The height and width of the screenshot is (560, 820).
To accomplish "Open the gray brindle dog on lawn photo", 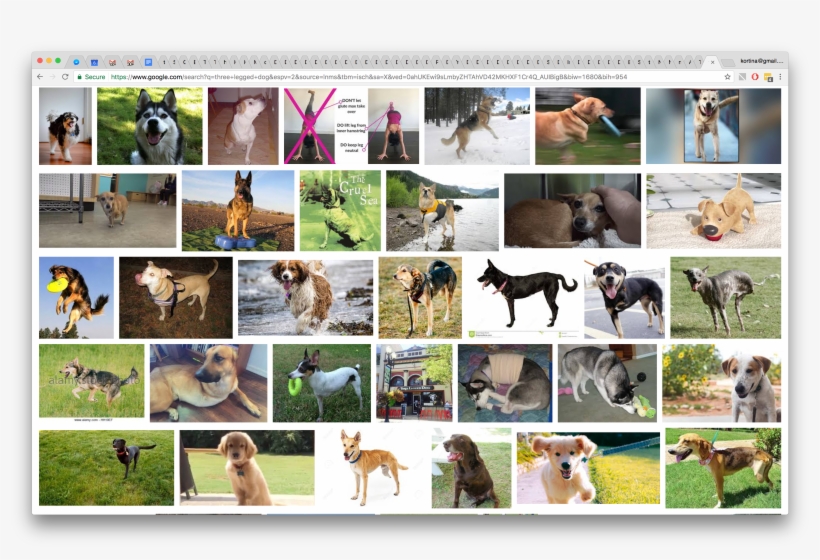I will [x=726, y=298].
